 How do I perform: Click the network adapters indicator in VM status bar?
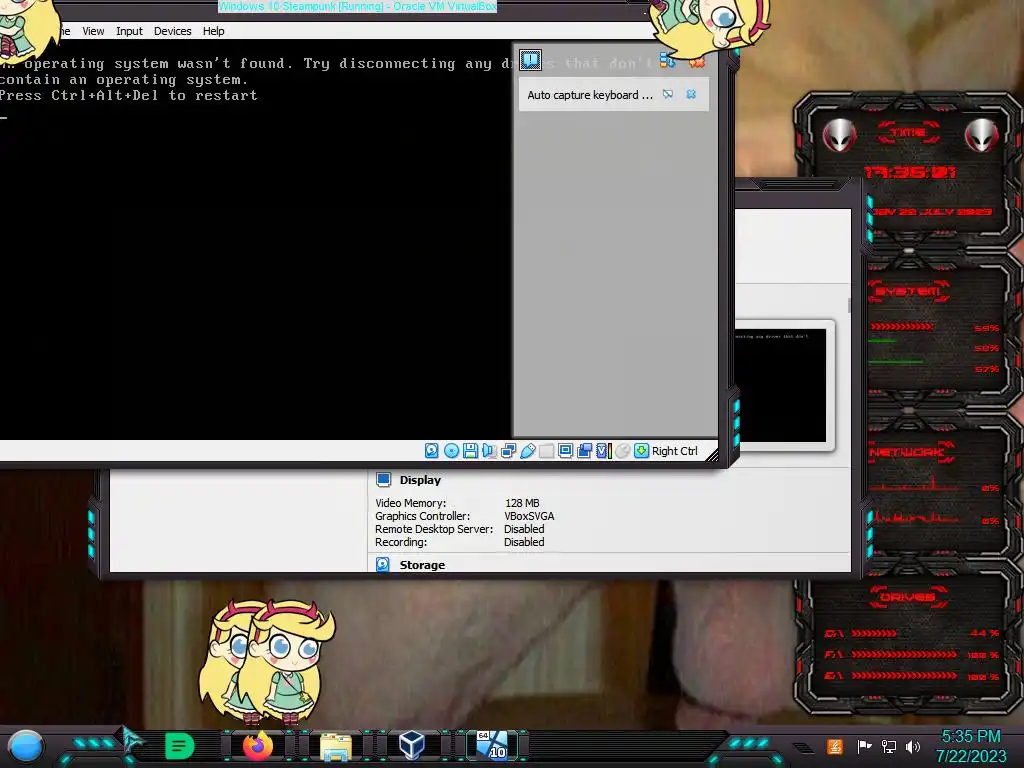[508, 451]
